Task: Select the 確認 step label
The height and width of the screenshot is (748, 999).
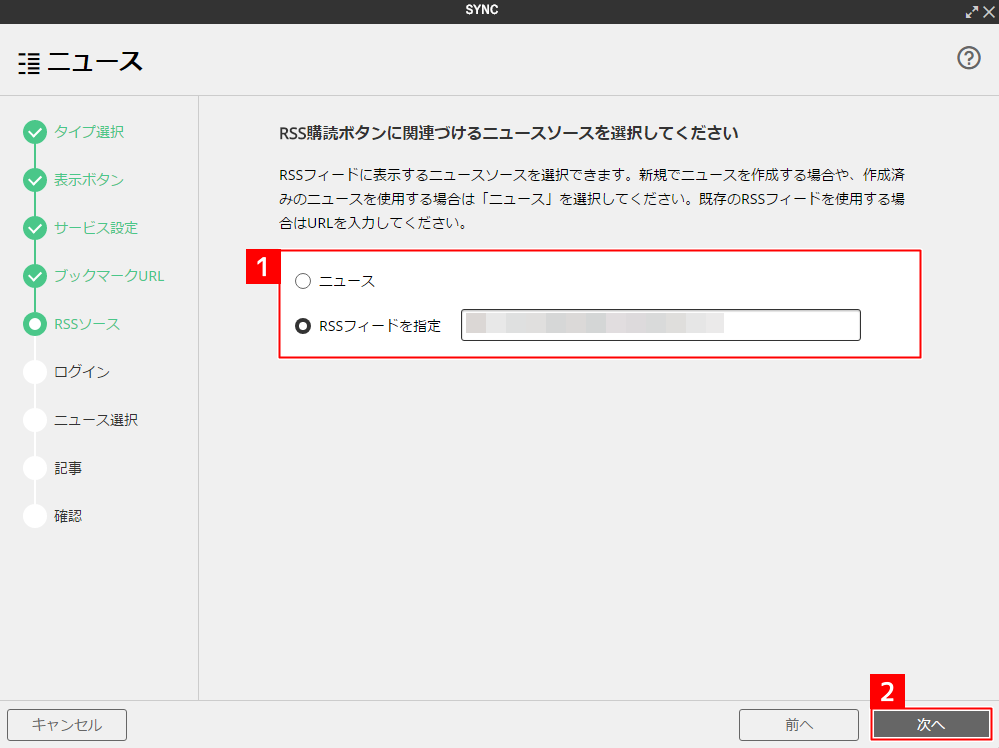Action: [x=68, y=516]
